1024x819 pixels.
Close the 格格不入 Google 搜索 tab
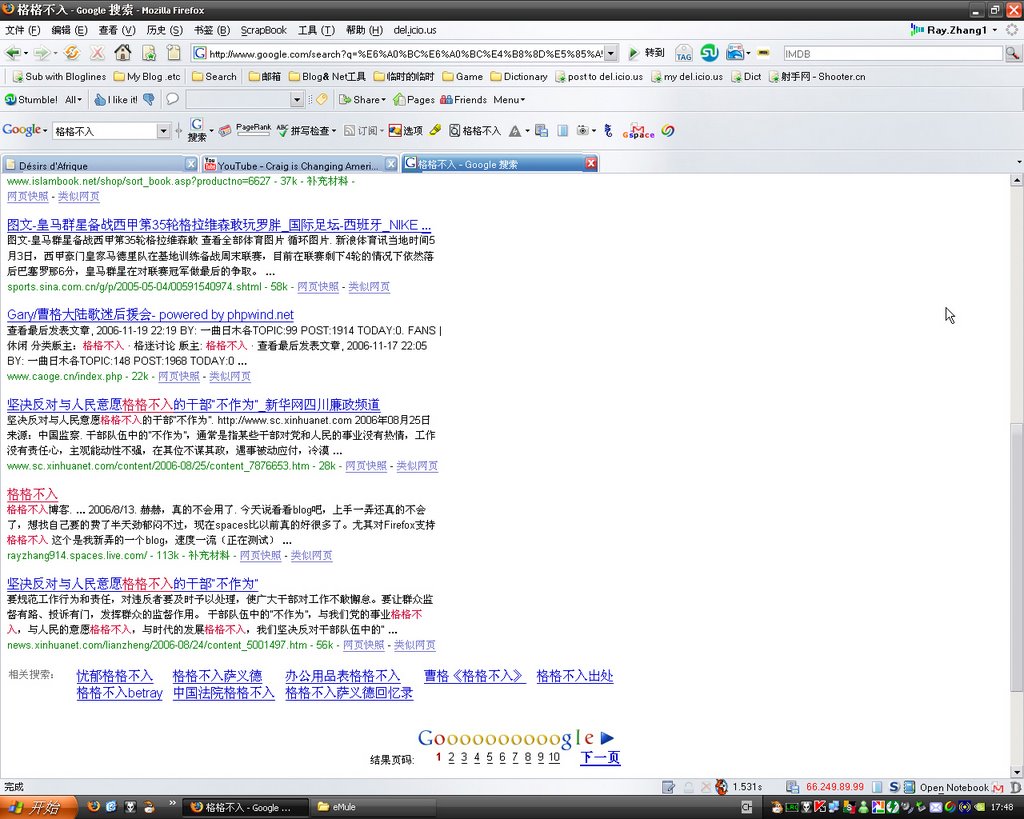(590, 163)
